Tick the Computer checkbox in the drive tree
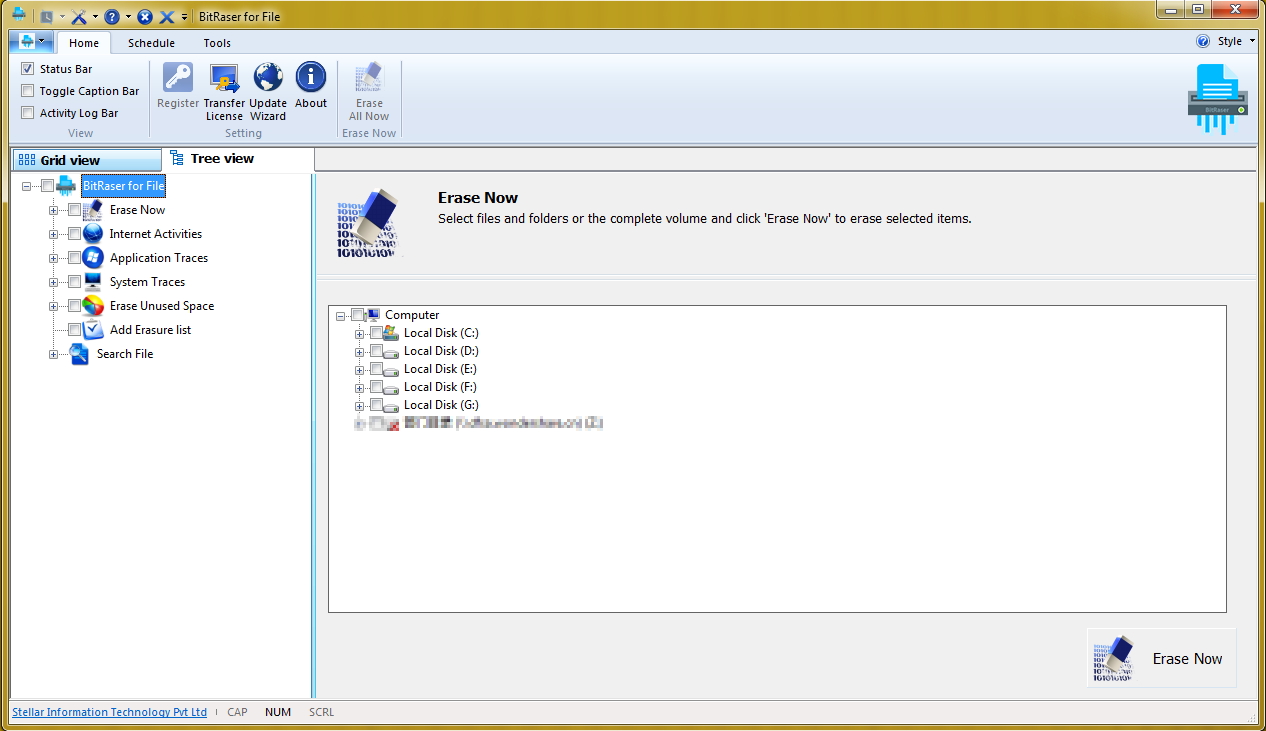This screenshot has width=1266, height=731. click(358, 315)
